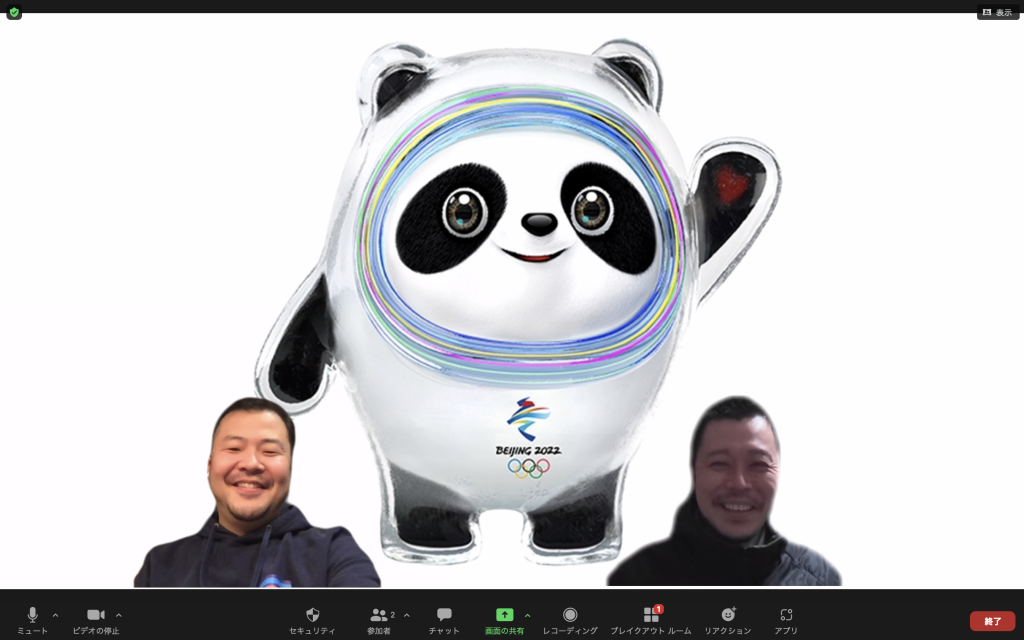Viewport: 1024px width, 640px height.
Task: Expand audio options arrow beside ミュート
Action: point(56,615)
